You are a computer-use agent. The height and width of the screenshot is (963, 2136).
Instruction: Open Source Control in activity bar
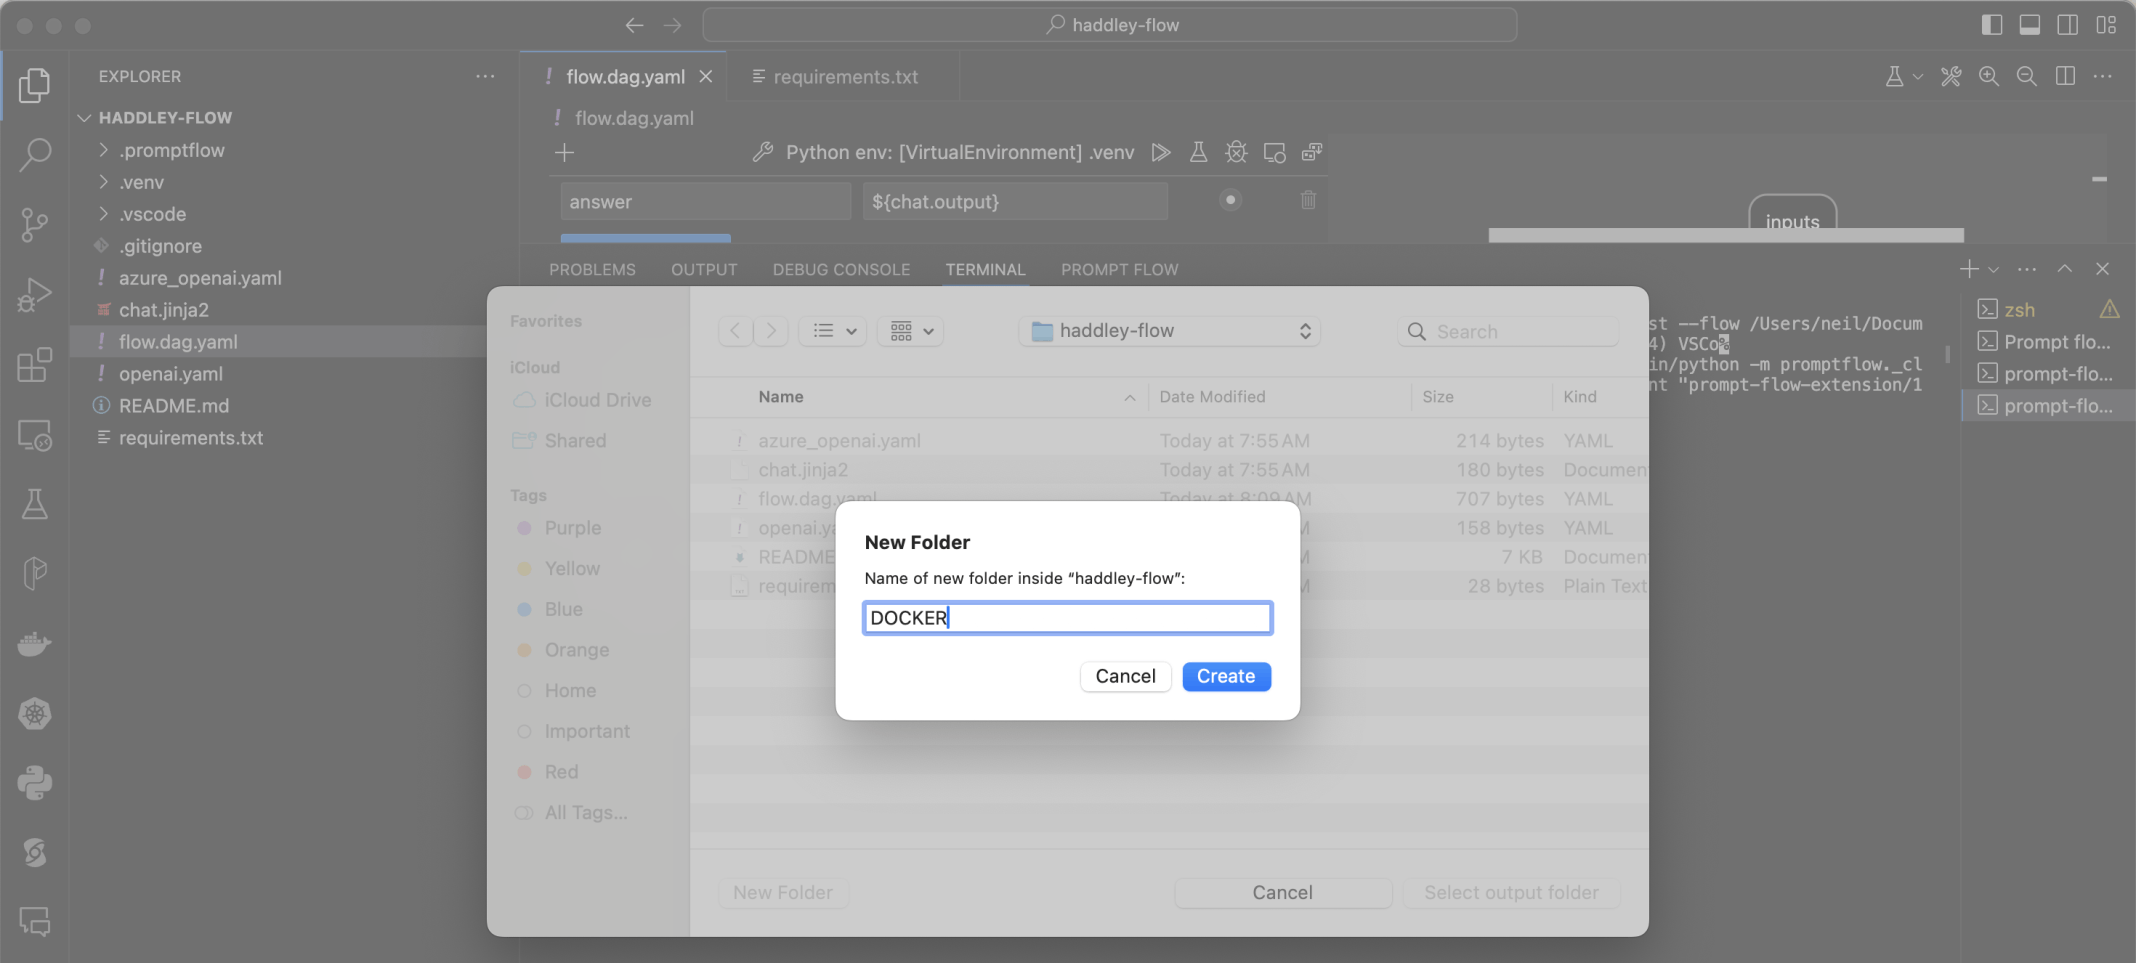[x=35, y=224]
